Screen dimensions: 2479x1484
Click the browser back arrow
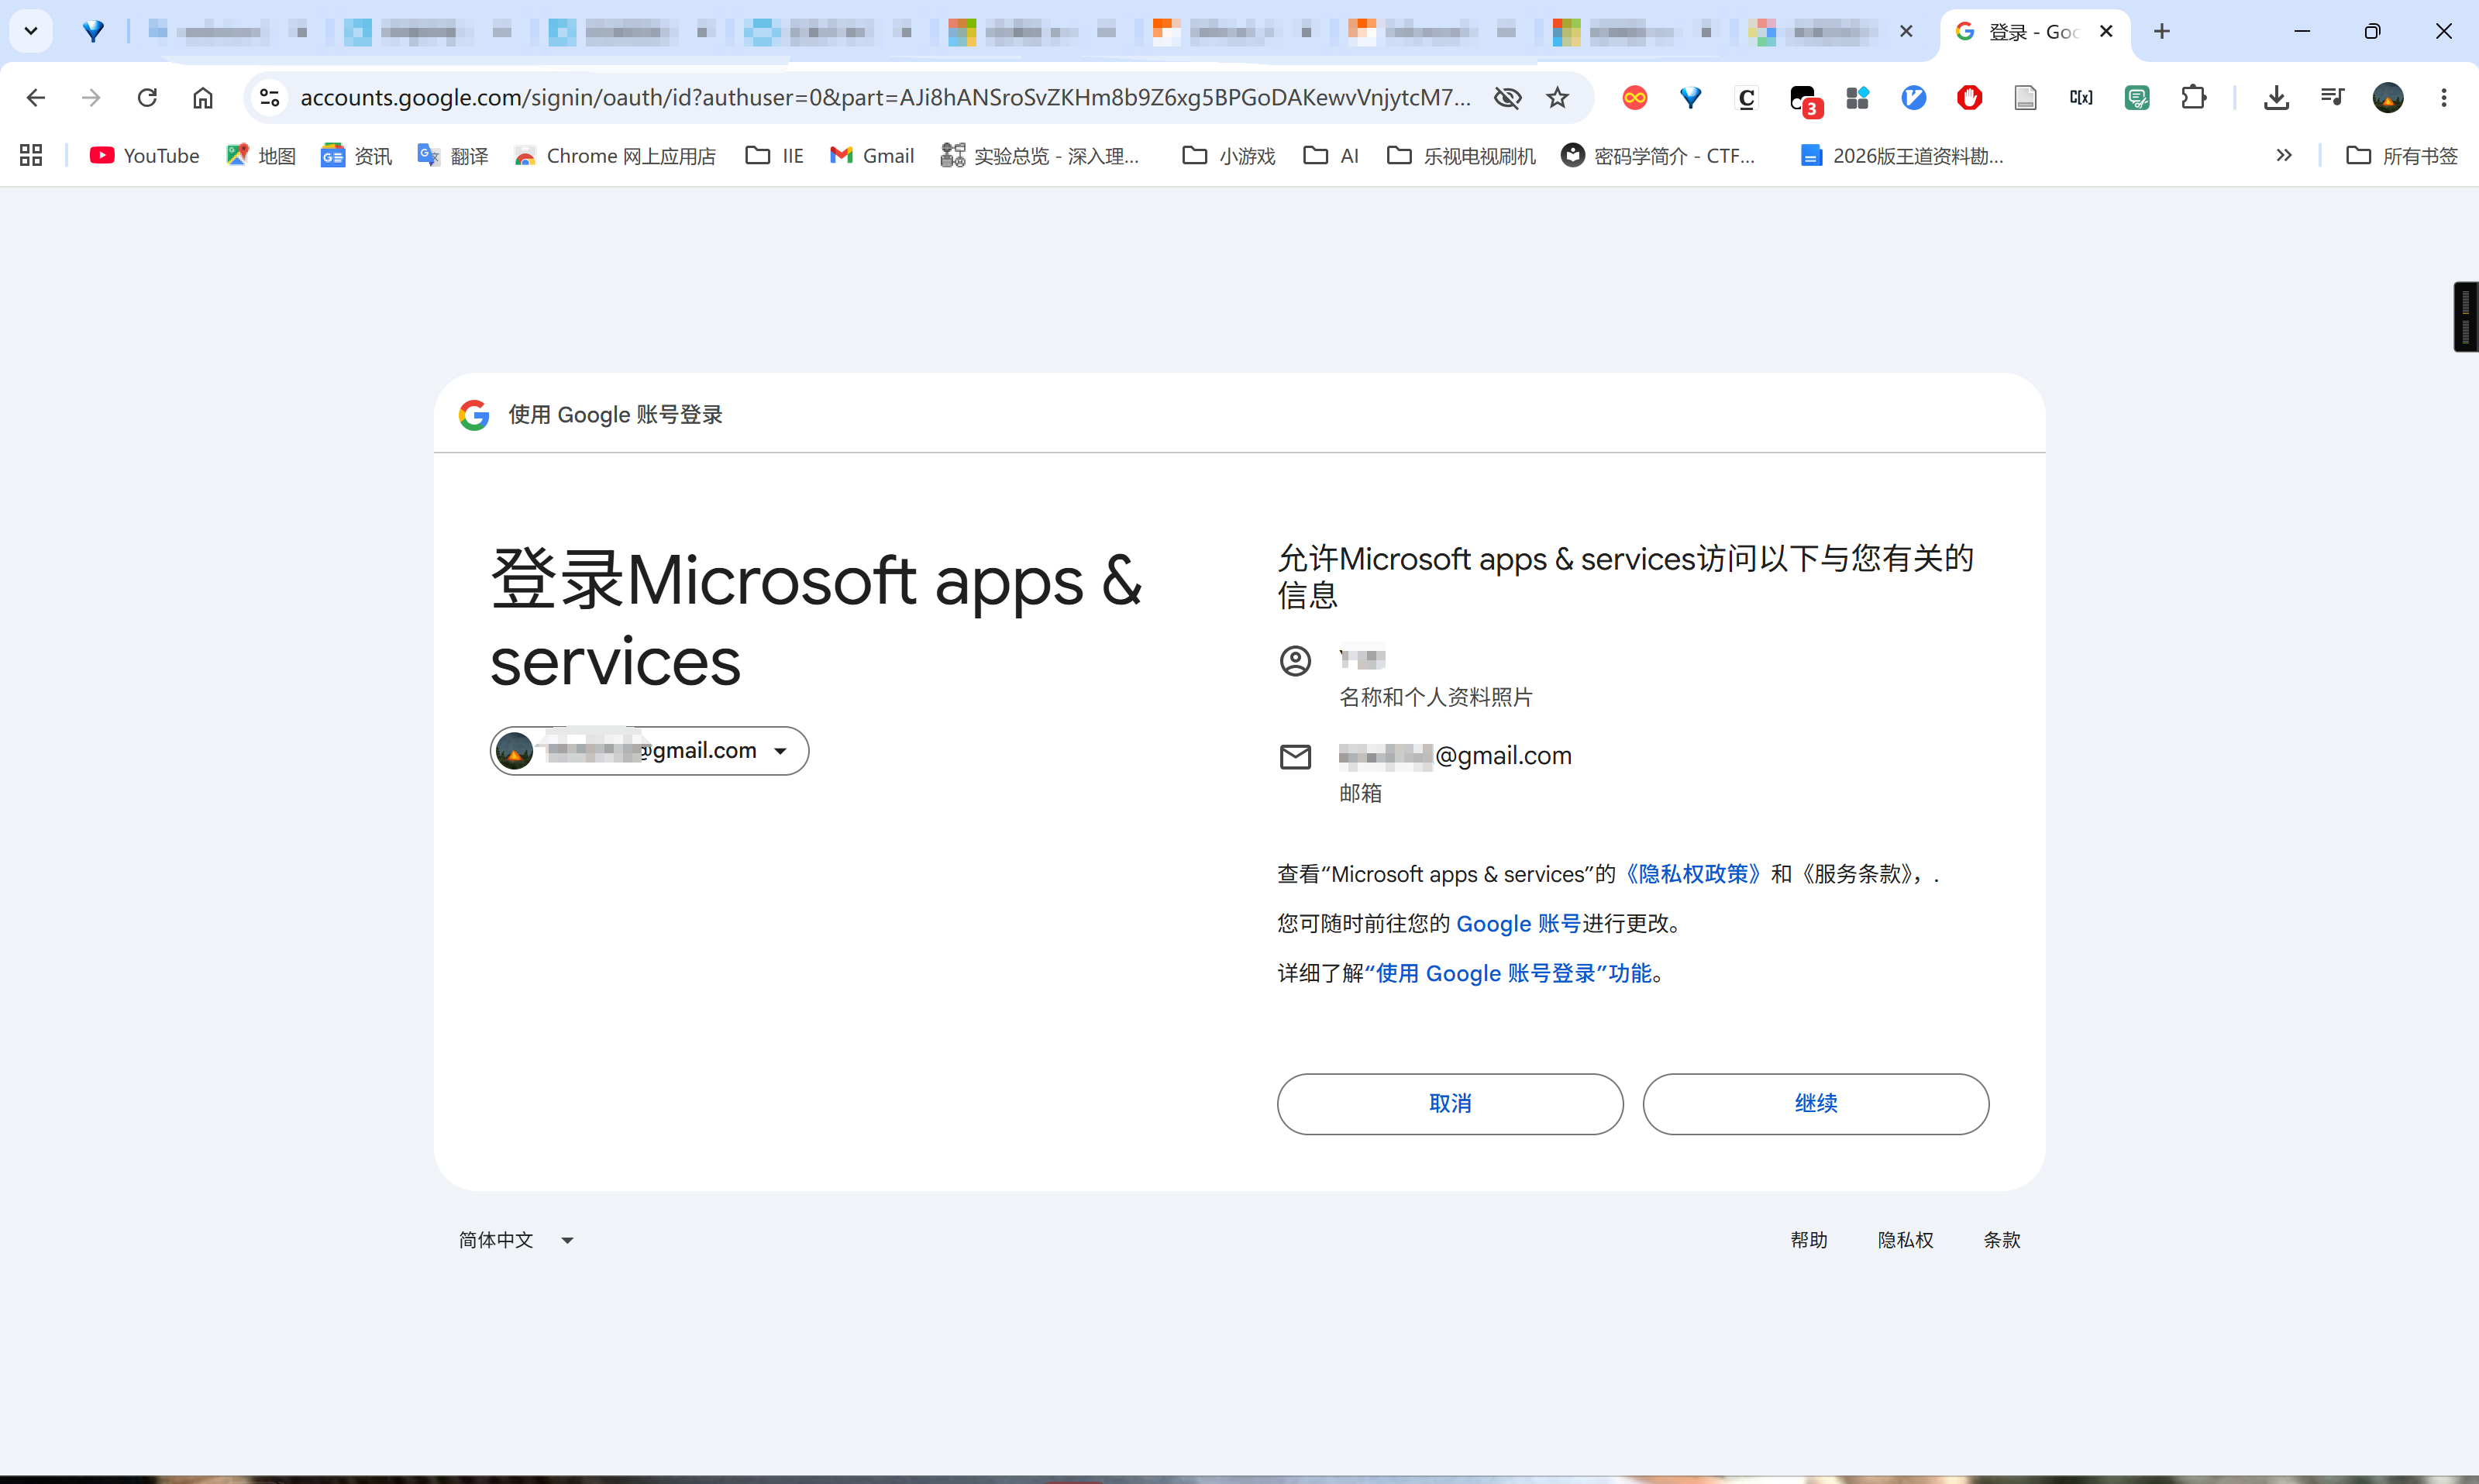36,97
